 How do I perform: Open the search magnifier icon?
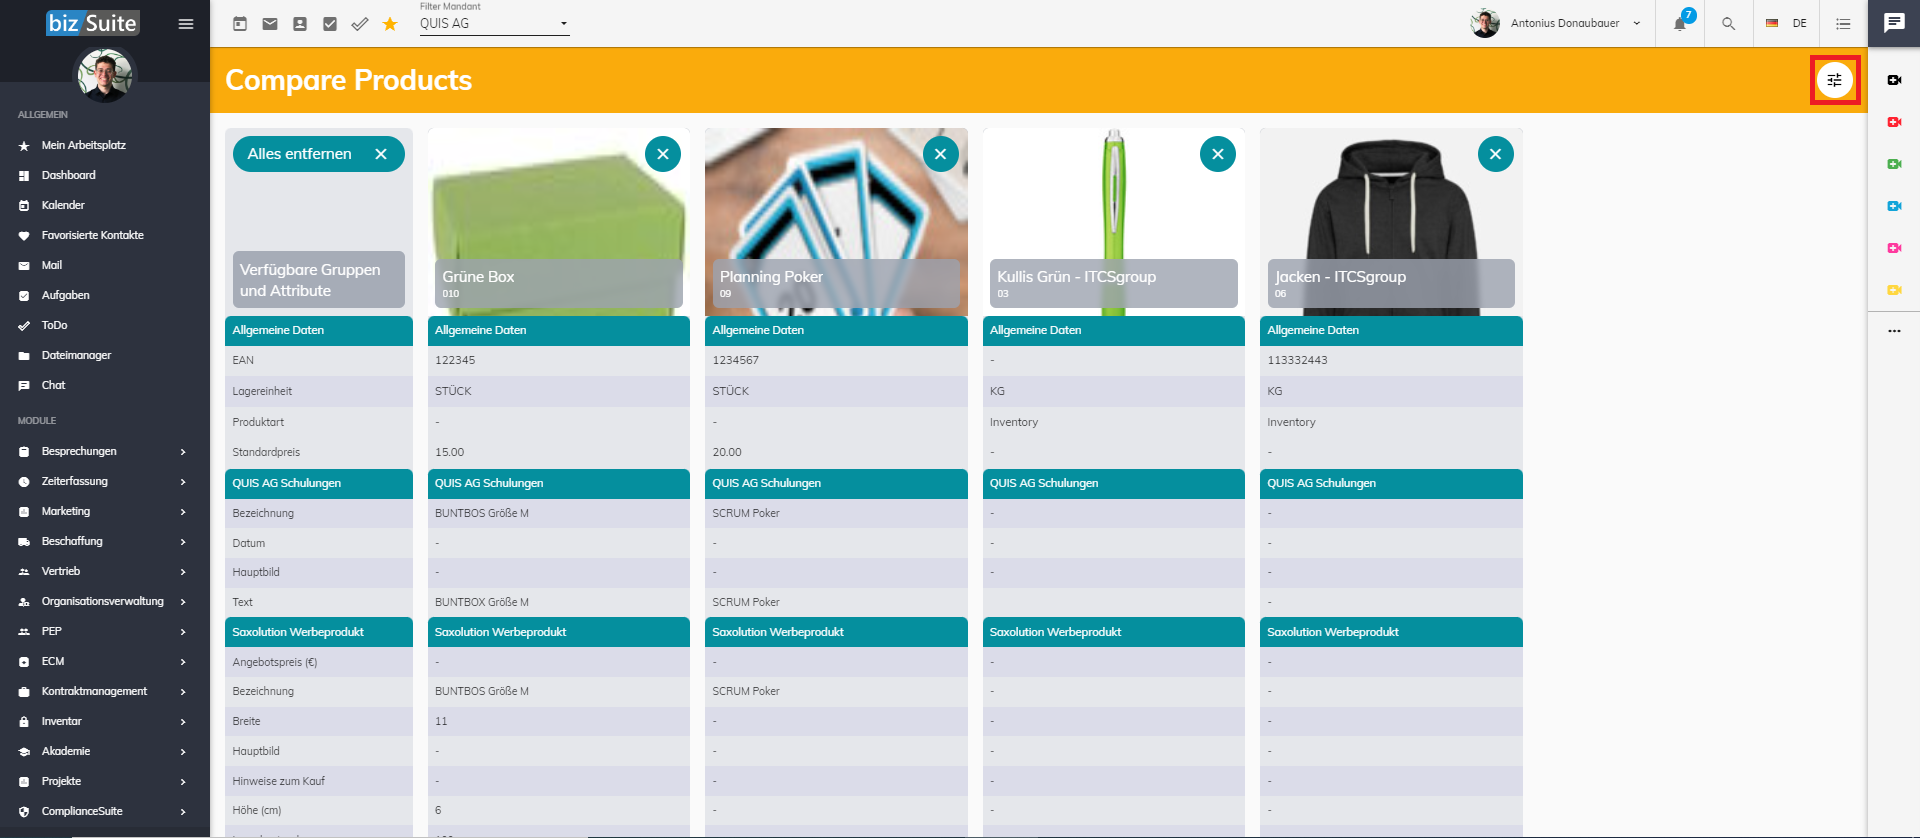point(1728,23)
